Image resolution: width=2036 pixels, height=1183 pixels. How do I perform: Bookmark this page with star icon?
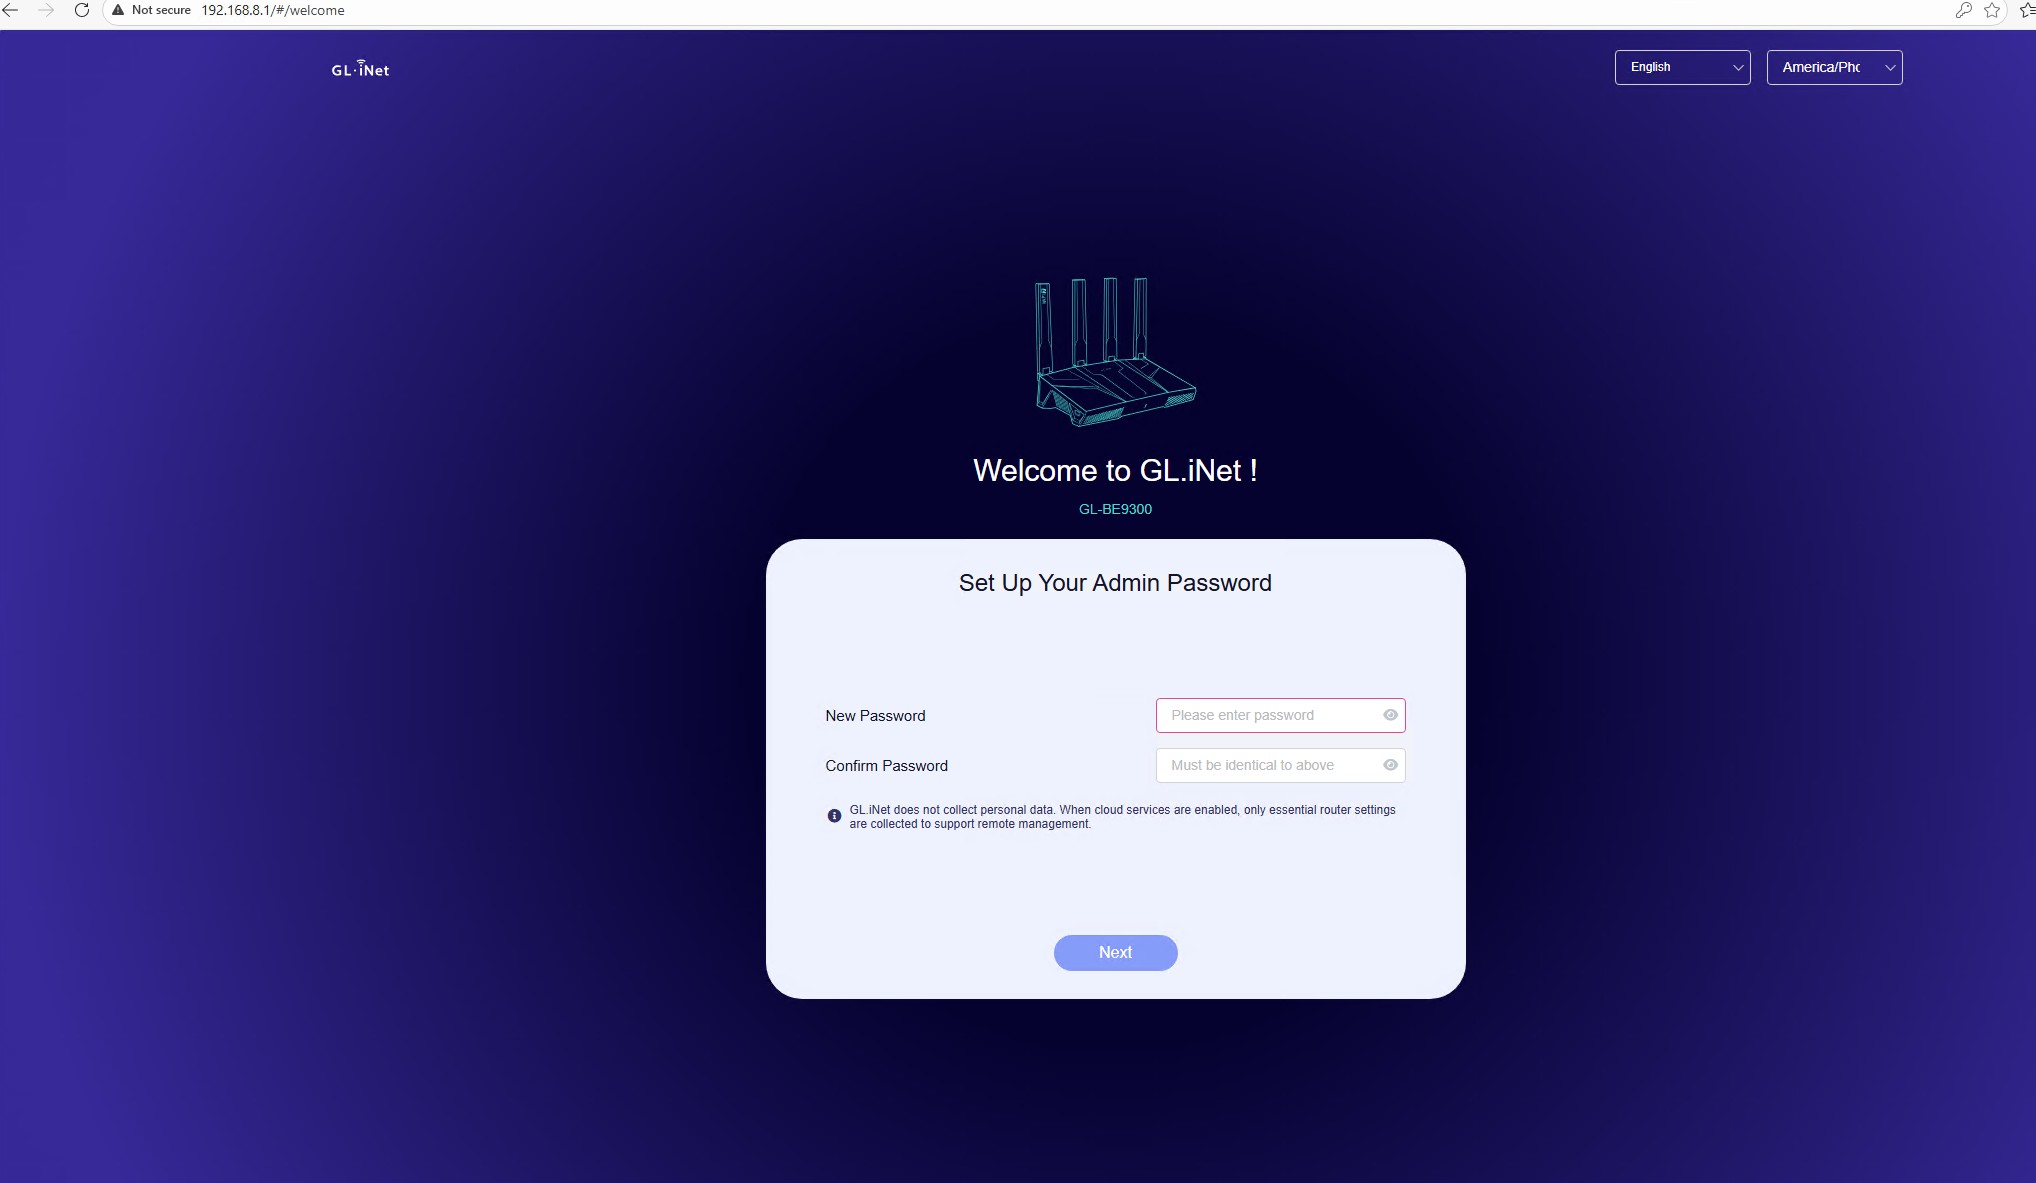click(1992, 10)
